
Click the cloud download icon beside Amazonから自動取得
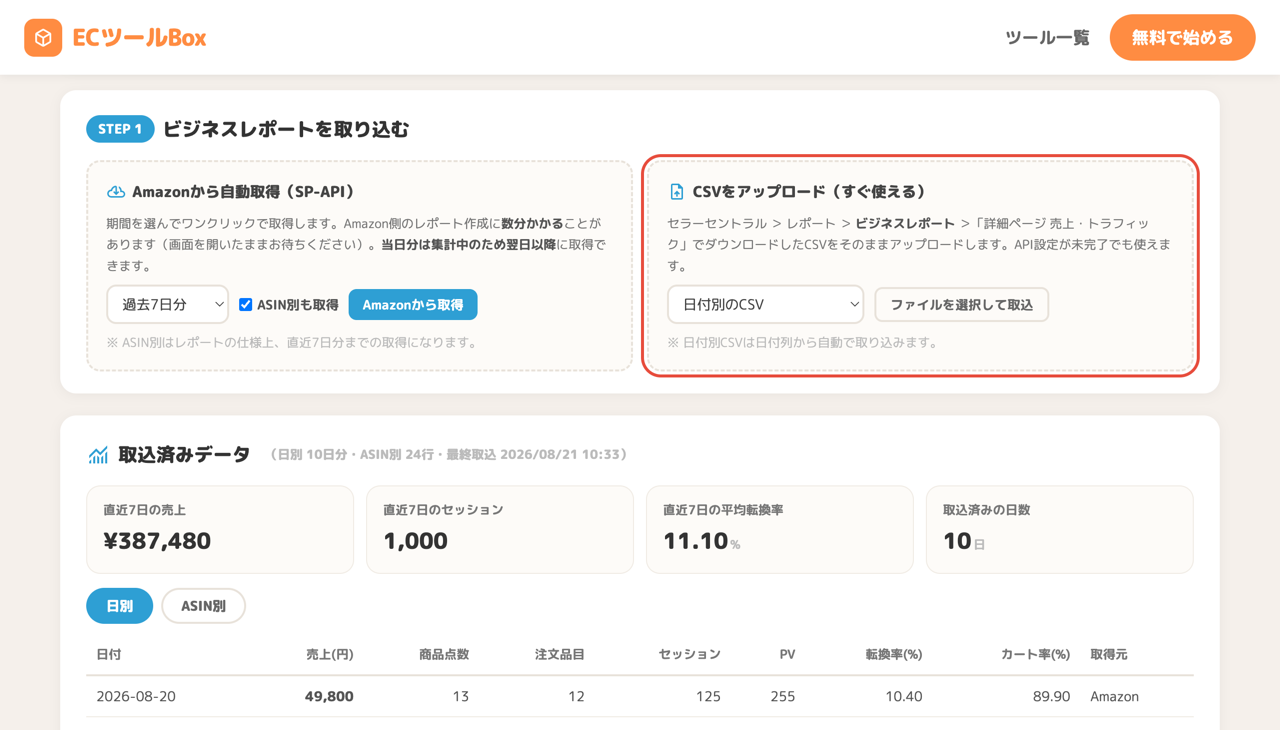click(116, 191)
